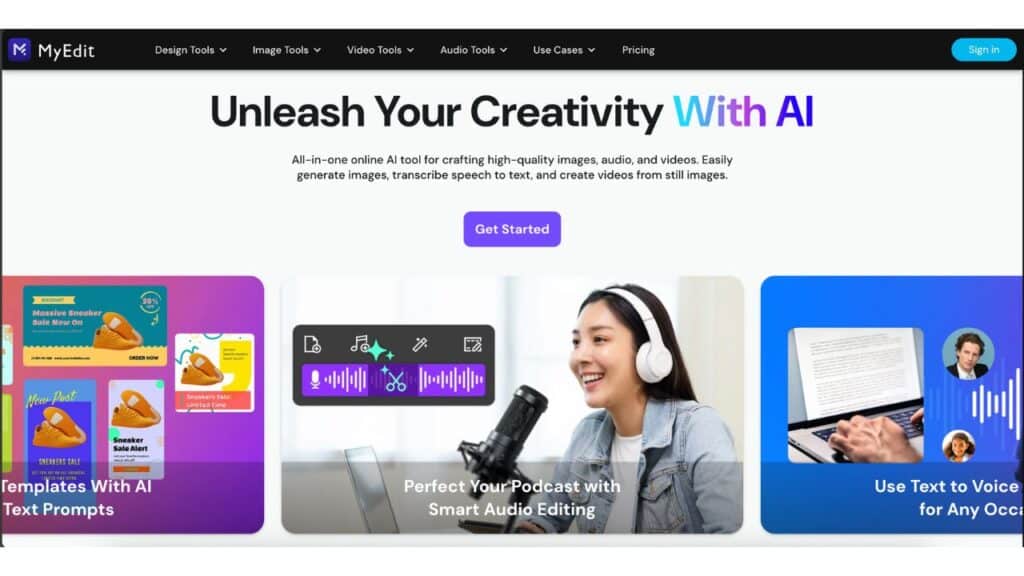Expand the Use Cases menu
Viewport: 1024px width, 576px height.
564,50
